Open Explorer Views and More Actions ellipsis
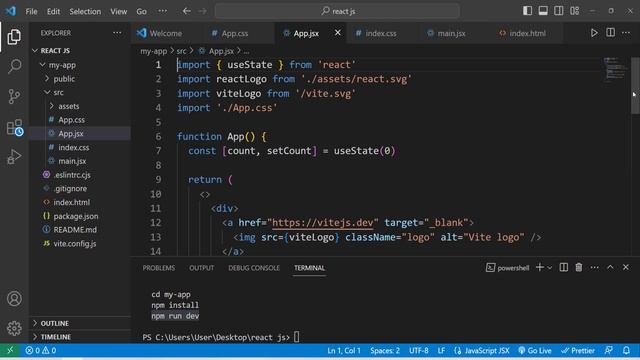This screenshot has width=640, height=360. point(117,33)
